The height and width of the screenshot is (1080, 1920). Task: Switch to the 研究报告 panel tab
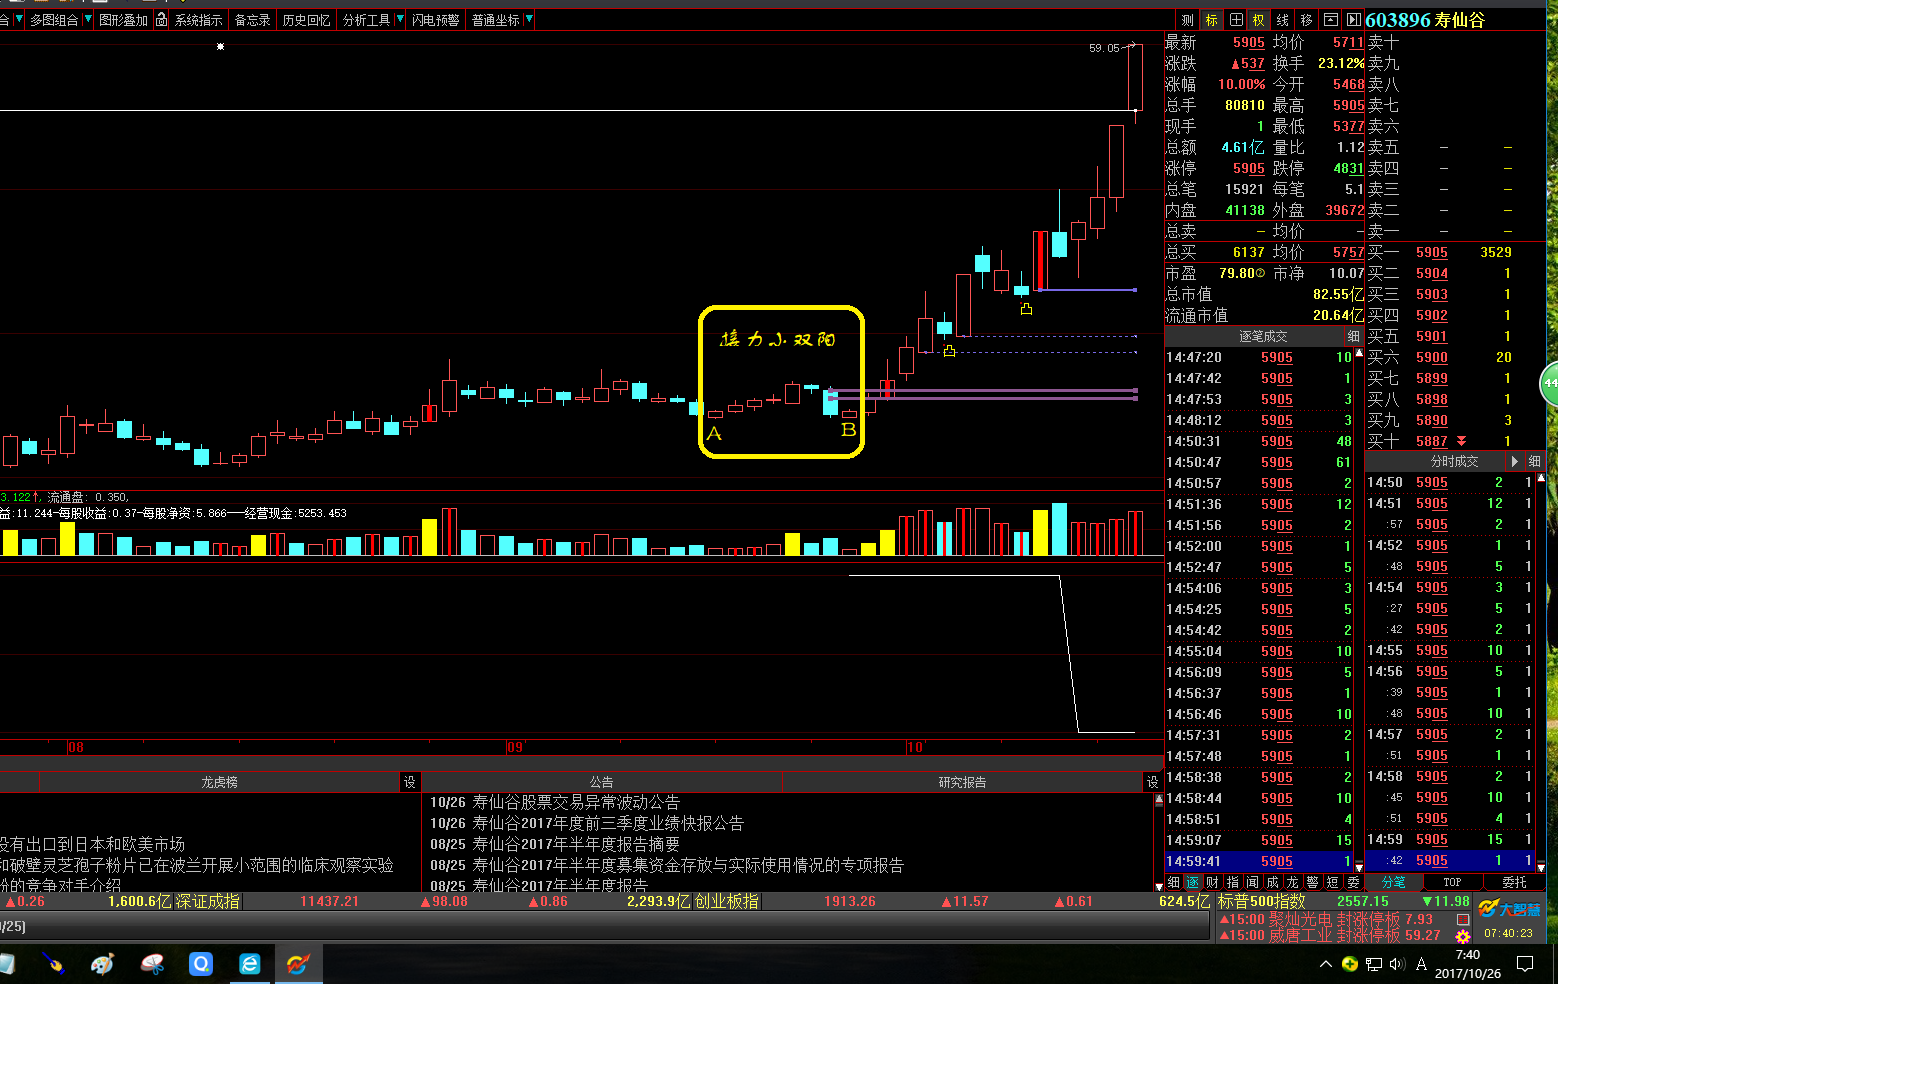click(x=962, y=782)
